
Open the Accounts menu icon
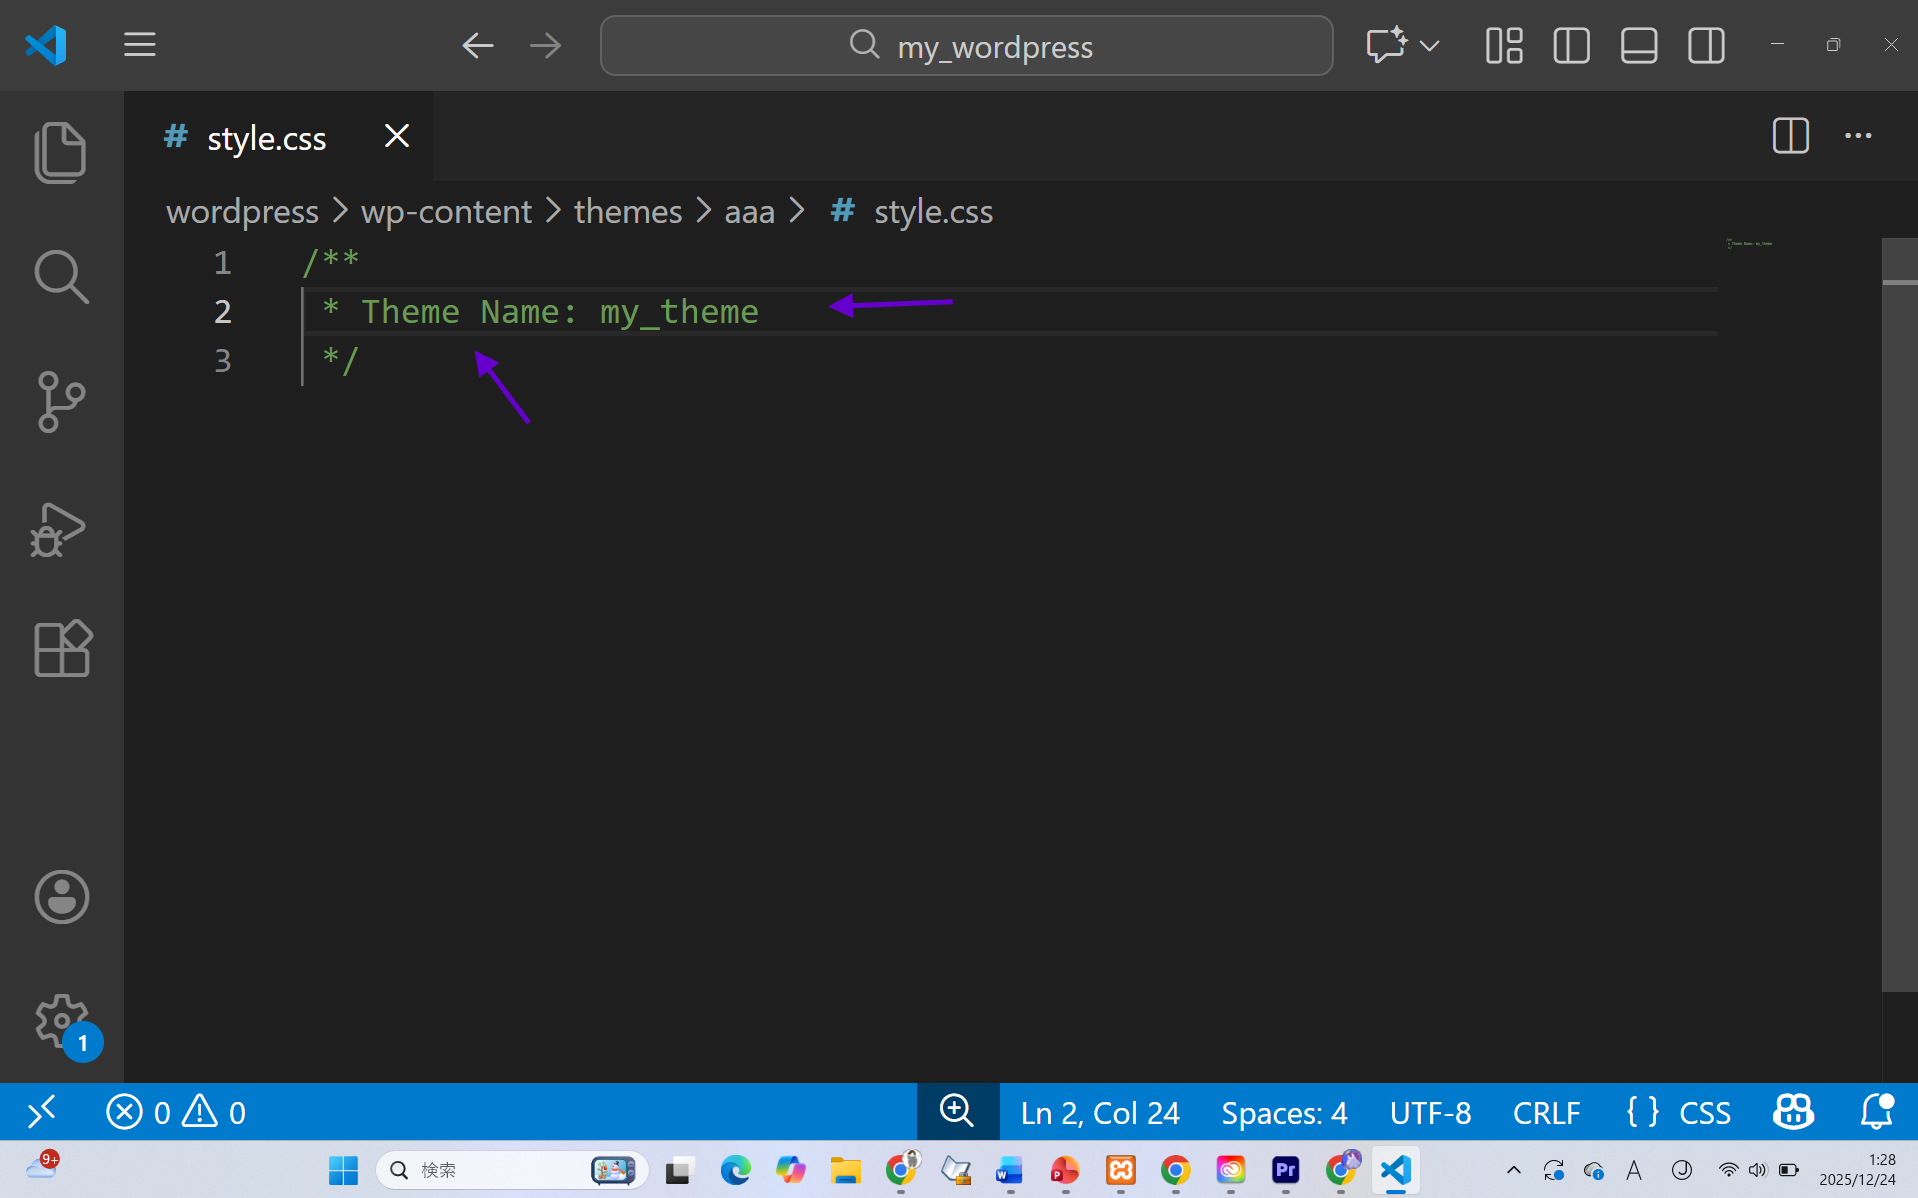point(61,896)
